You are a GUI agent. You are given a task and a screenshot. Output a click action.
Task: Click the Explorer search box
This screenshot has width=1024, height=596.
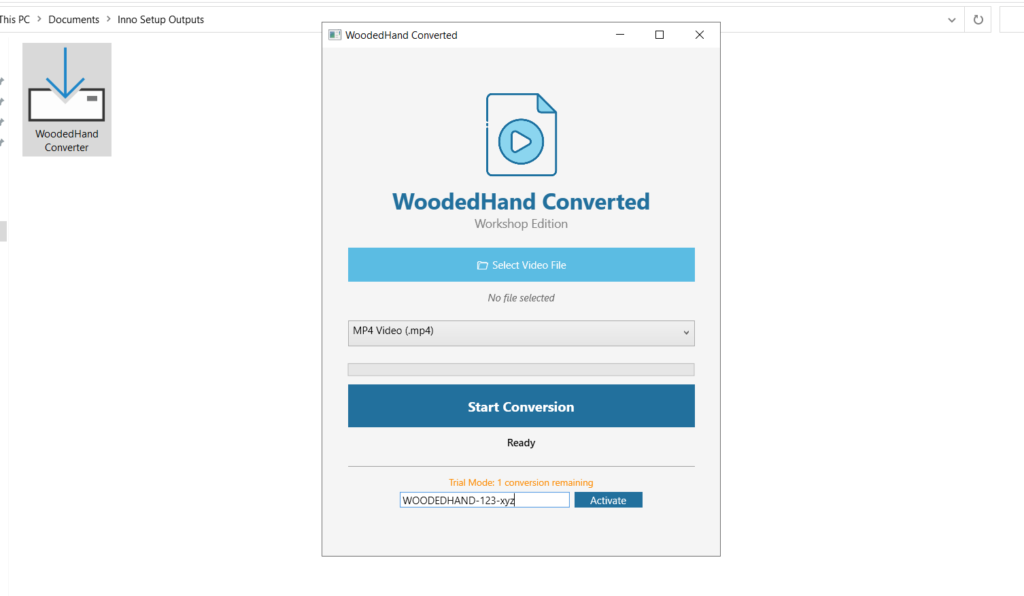tap(1011, 19)
